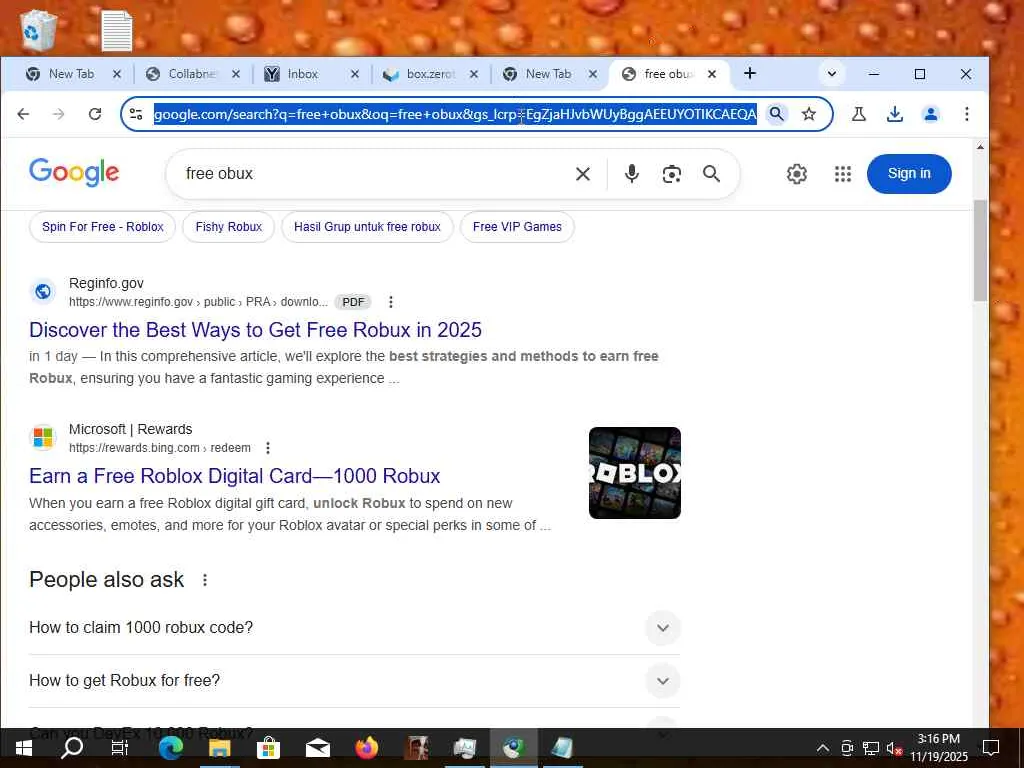Click the Reginfo.gov site name

[106, 283]
